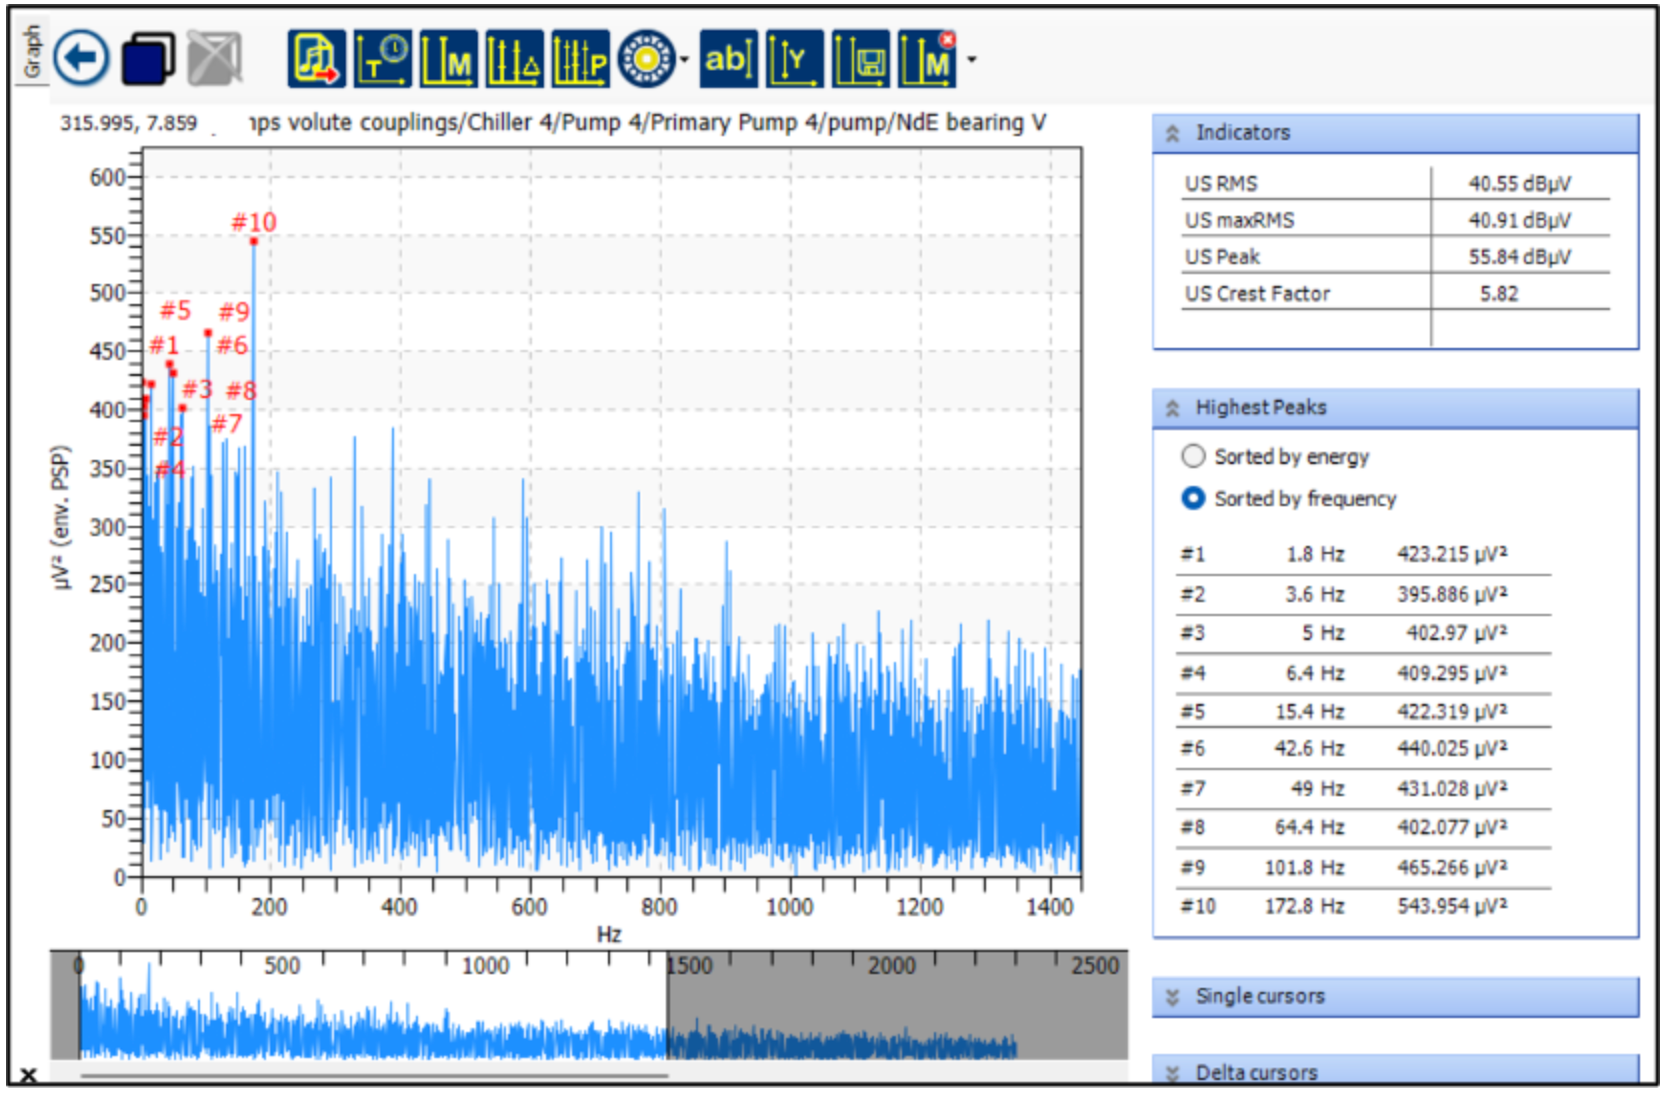This screenshot has height=1096, width=1668.
Task: Switch to the Graph vertical tab
Action: coord(32,52)
